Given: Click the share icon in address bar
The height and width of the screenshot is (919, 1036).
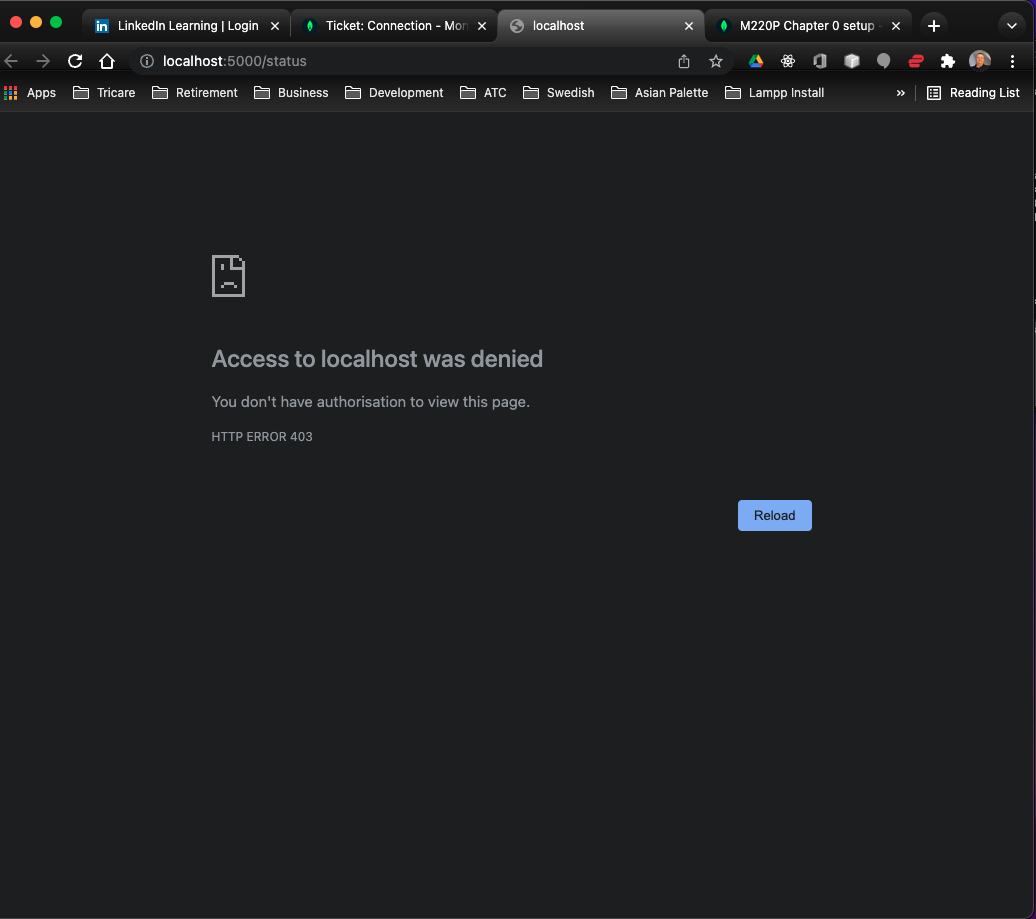Looking at the screenshot, I should pyautogui.click(x=683, y=61).
